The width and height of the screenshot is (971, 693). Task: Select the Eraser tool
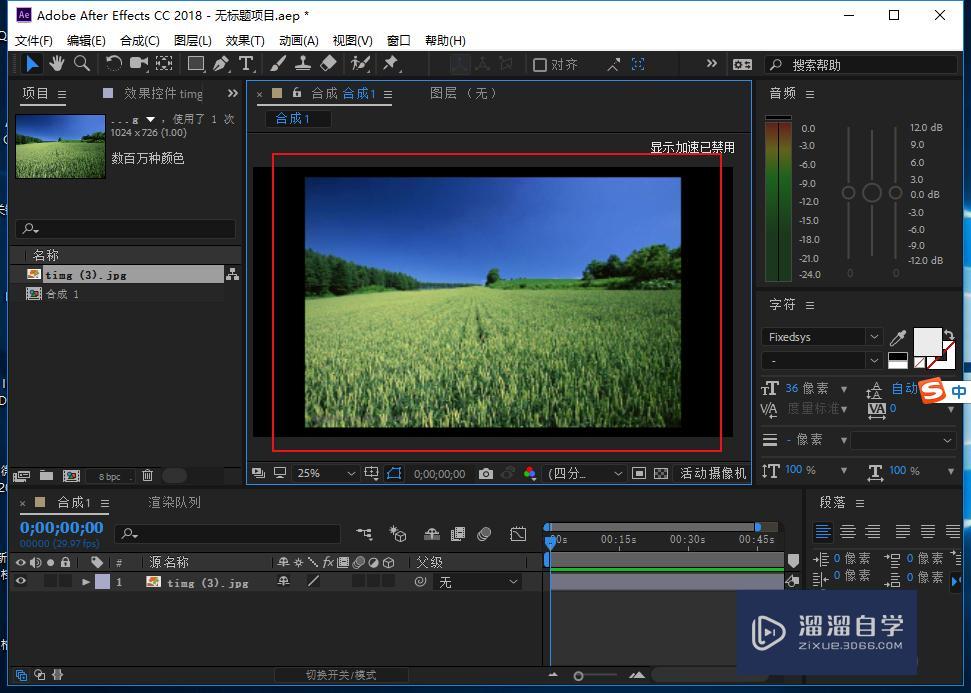coord(328,64)
